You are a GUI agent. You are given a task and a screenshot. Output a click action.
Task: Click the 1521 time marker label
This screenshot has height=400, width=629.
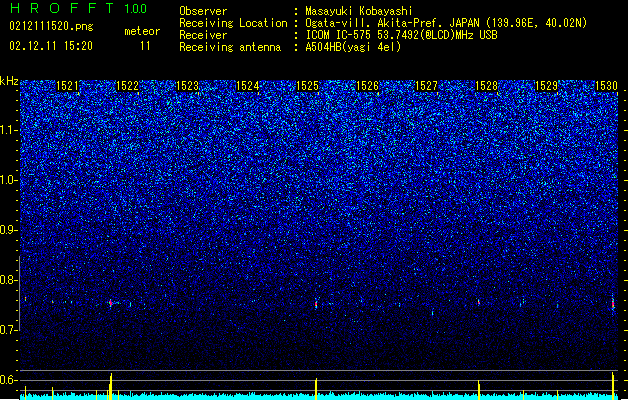click(x=67, y=86)
